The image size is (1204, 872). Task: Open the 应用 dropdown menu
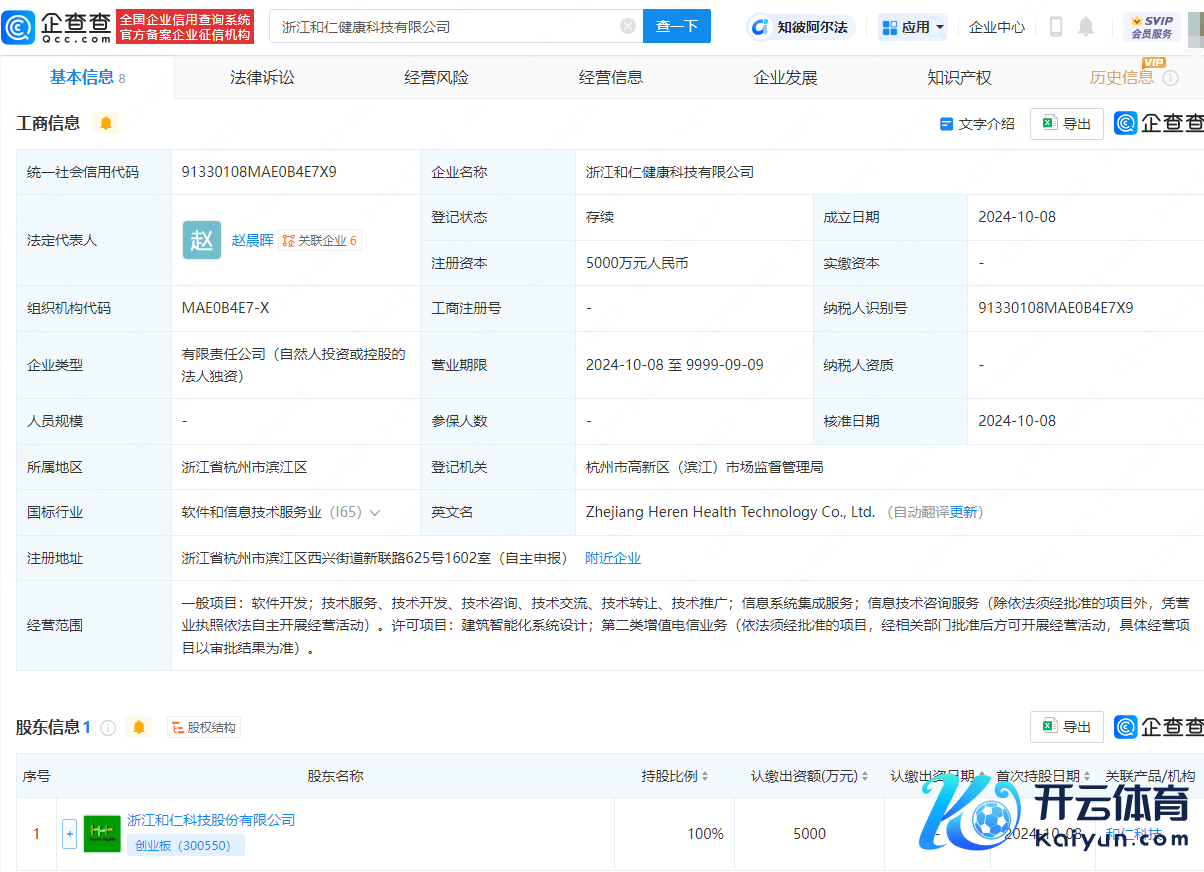point(913,27)
